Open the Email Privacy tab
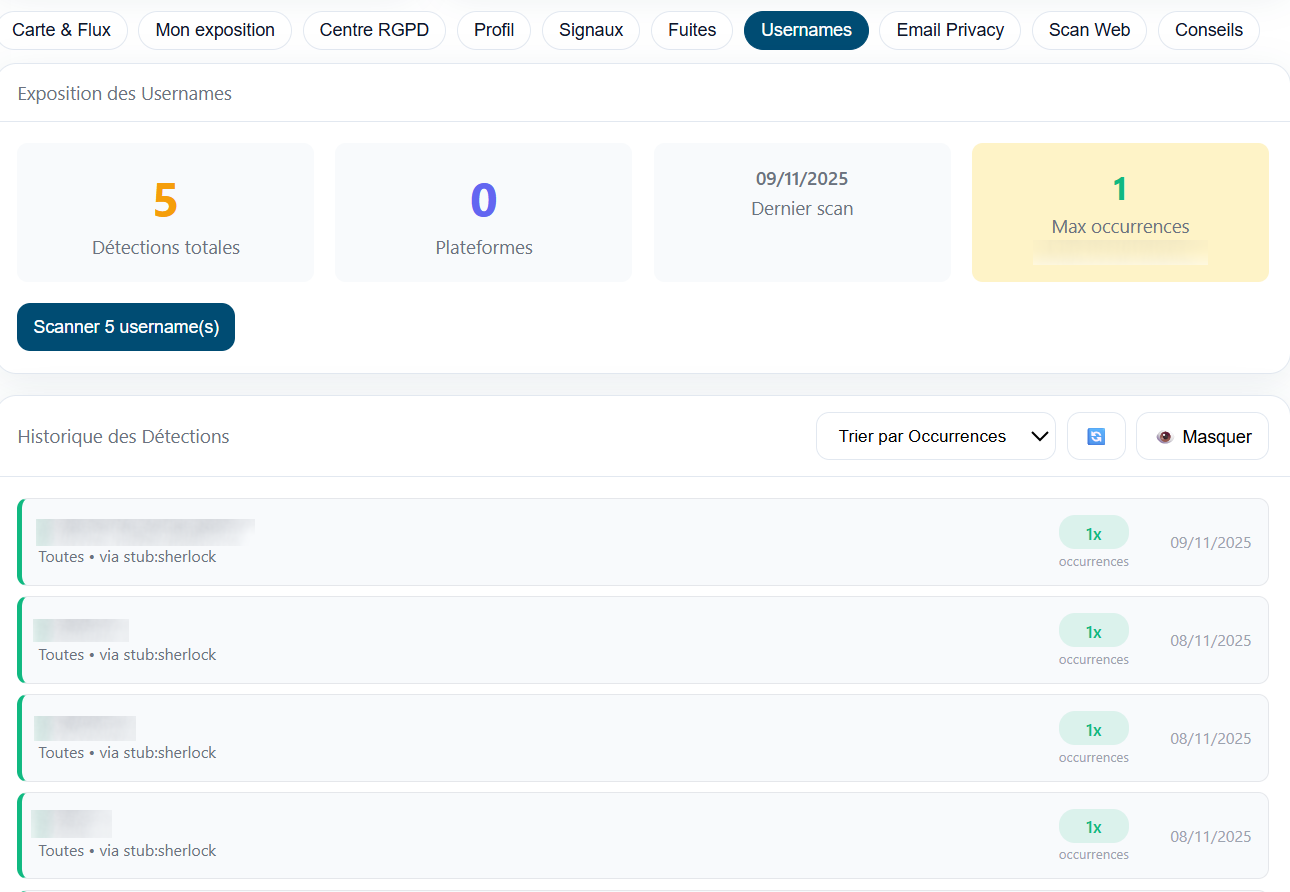 (950, 30)
